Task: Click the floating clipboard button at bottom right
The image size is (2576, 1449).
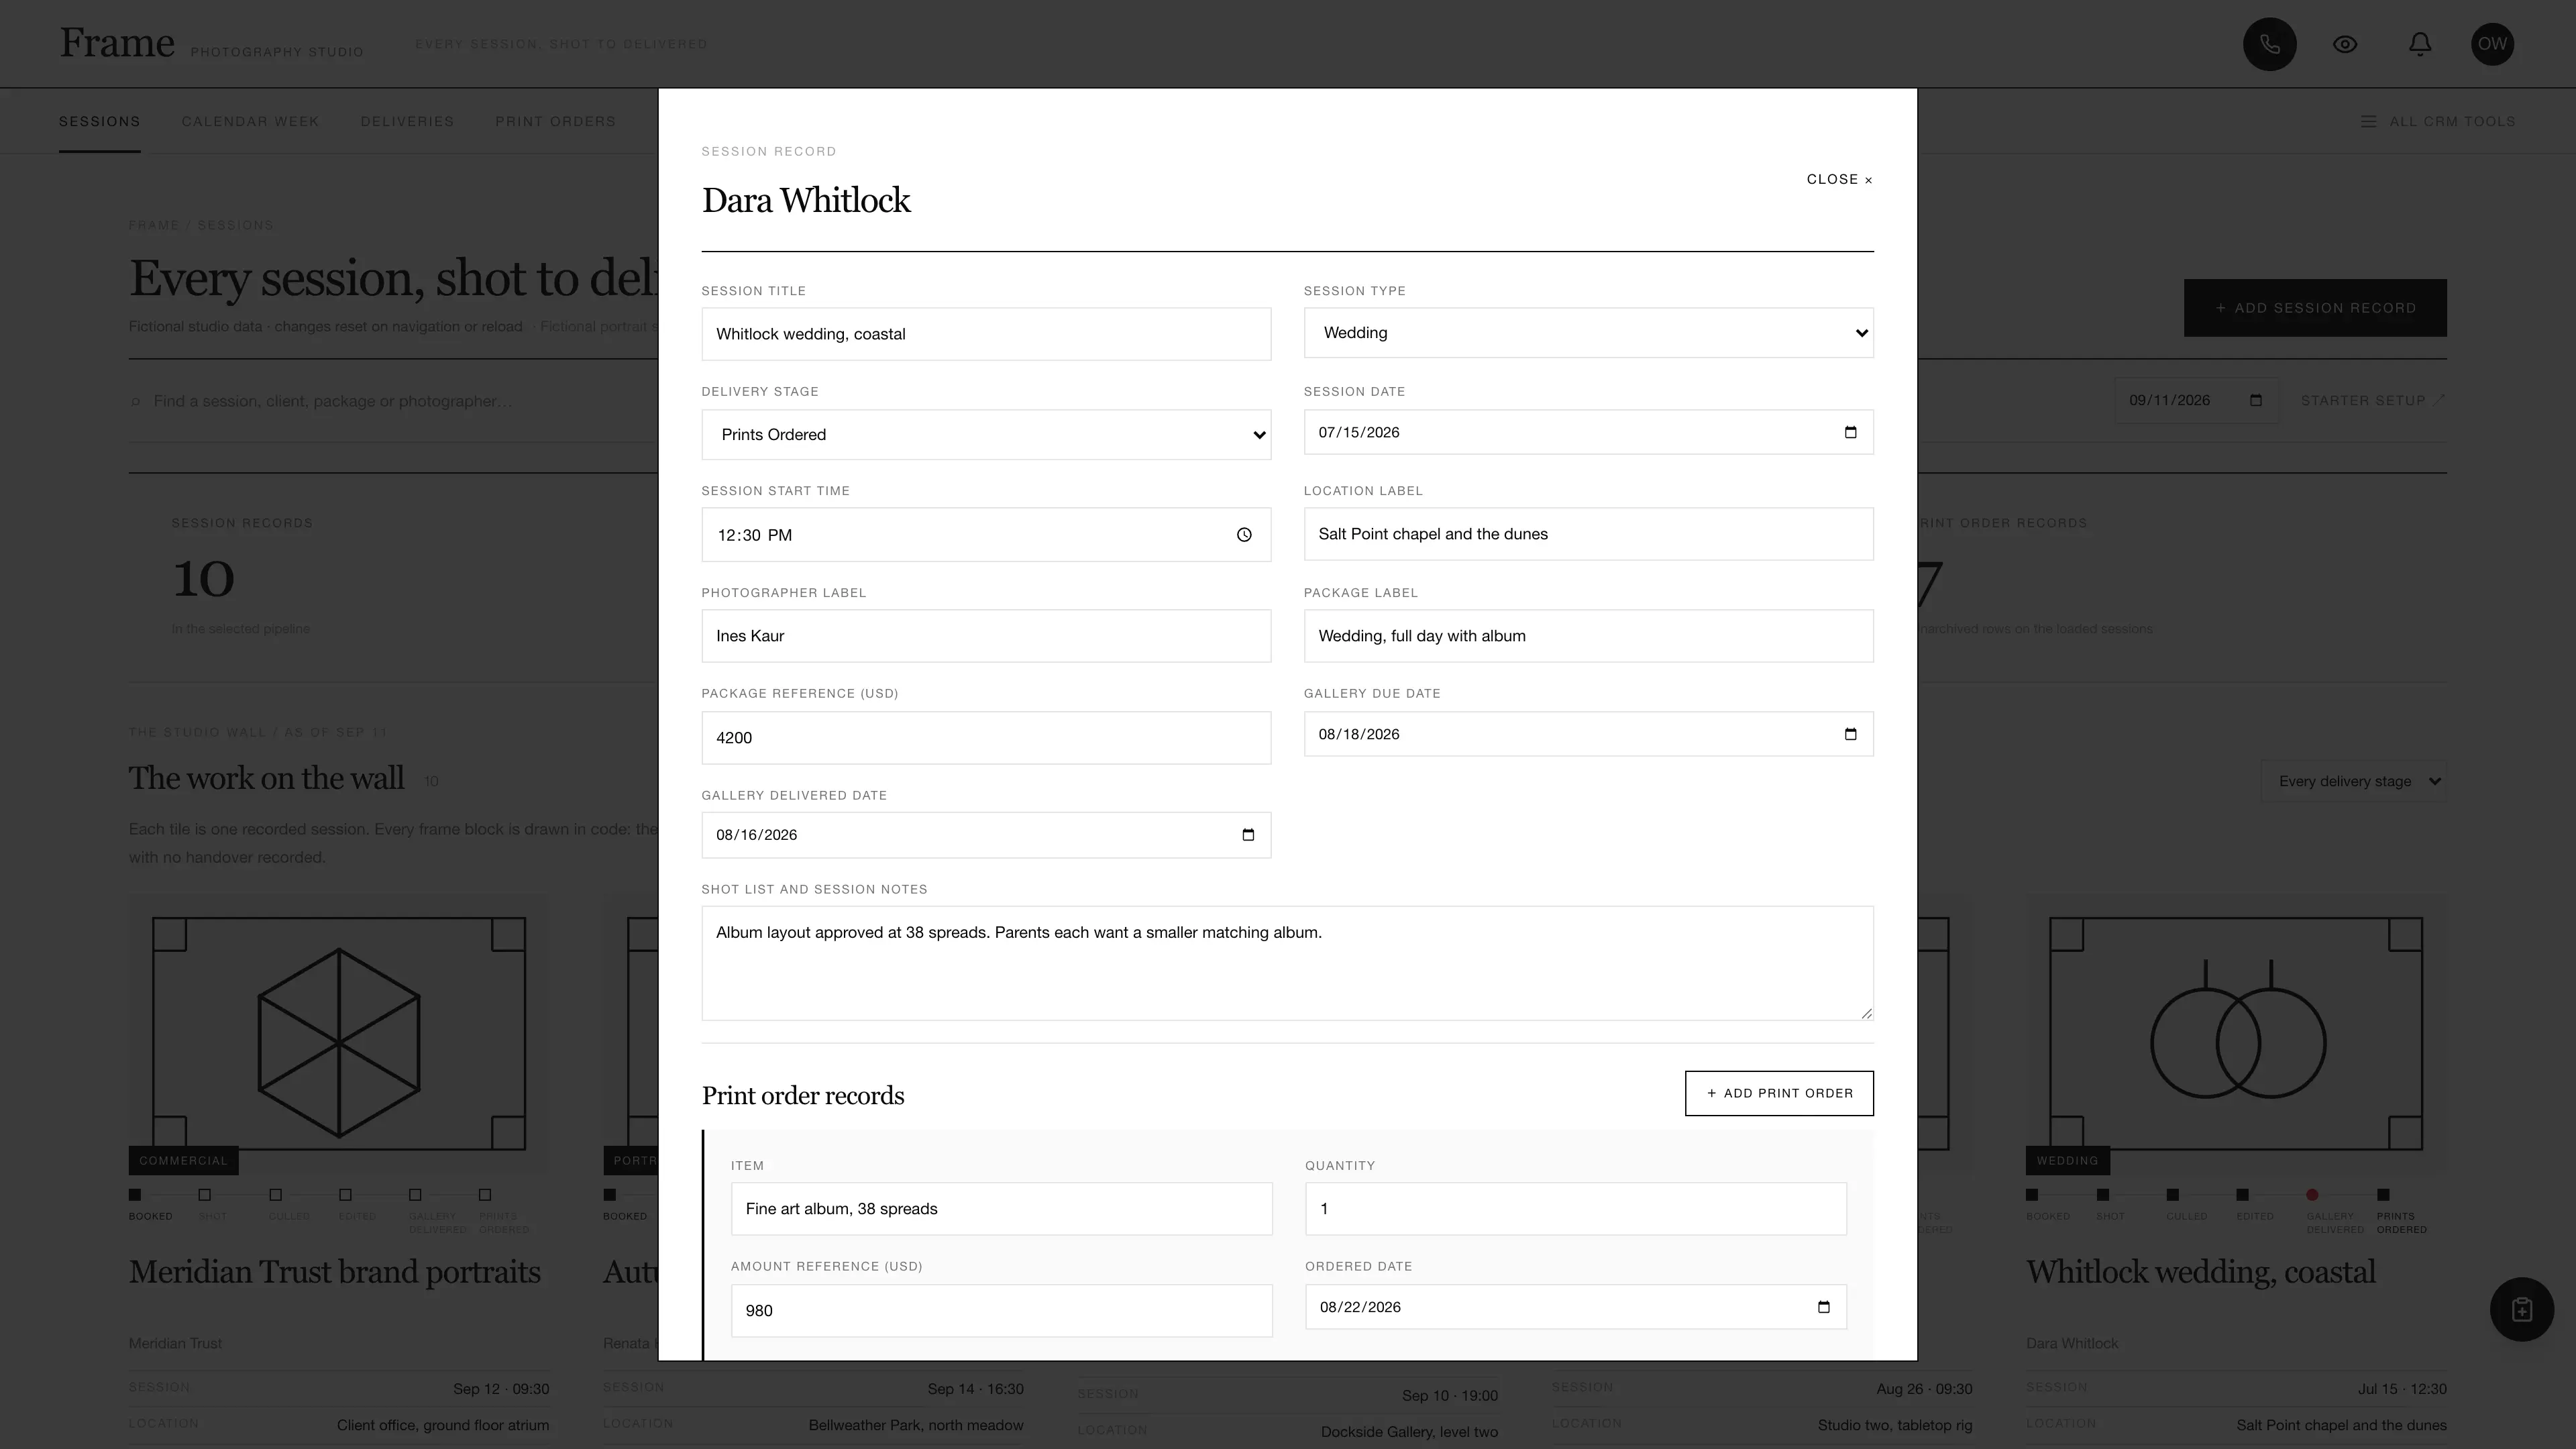Action: pyautogui.click(x=2521, y=1309)
